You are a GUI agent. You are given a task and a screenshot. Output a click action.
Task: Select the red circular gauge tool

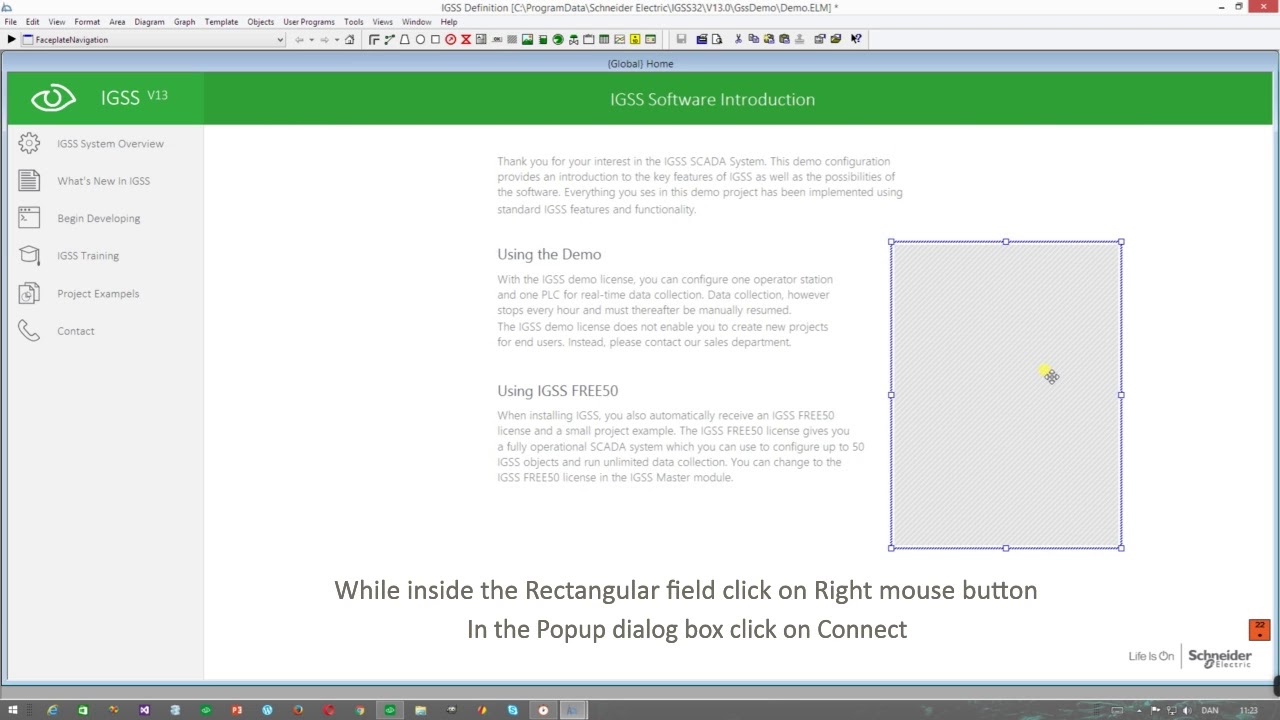tap(450, 40)
